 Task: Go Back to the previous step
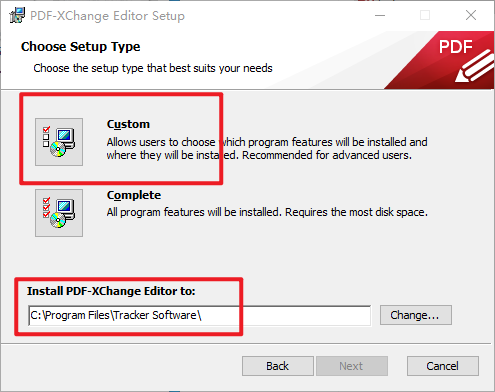[x=278, y=366]
